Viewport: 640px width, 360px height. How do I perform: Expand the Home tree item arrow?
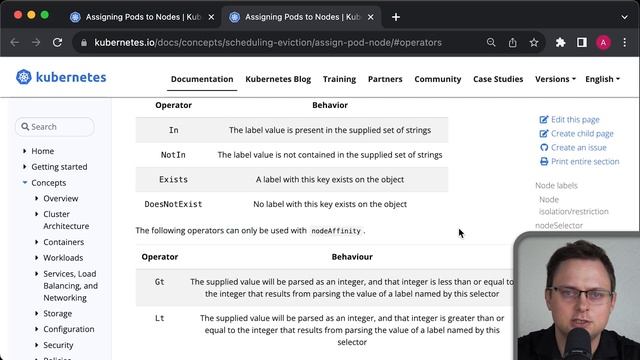[24, 151]
